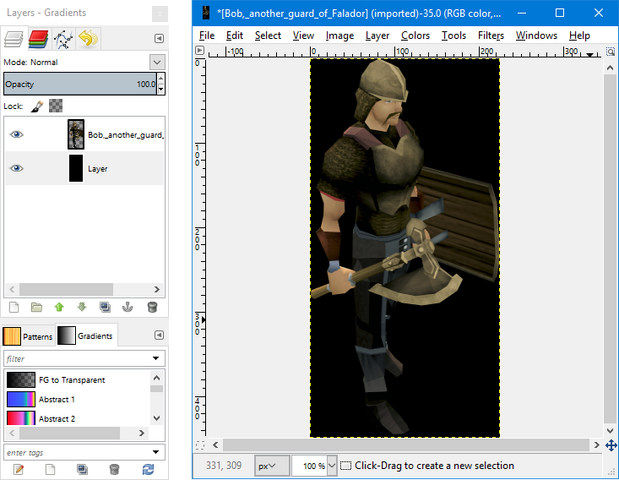The height and width of the screenshot is (480, 619).
Task: Refresh the gradients list
Action: pyautogui.click(x=148, y=469)
